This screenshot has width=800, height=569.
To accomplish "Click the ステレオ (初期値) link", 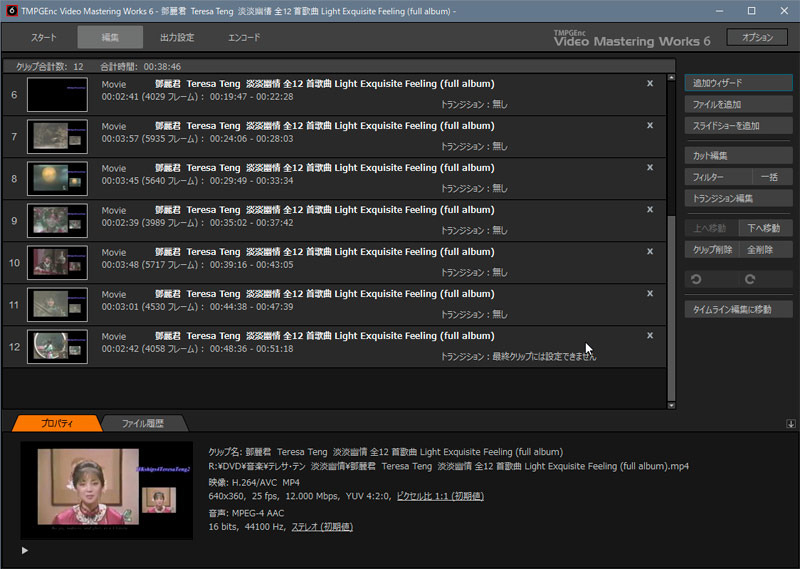I will 322,527.
